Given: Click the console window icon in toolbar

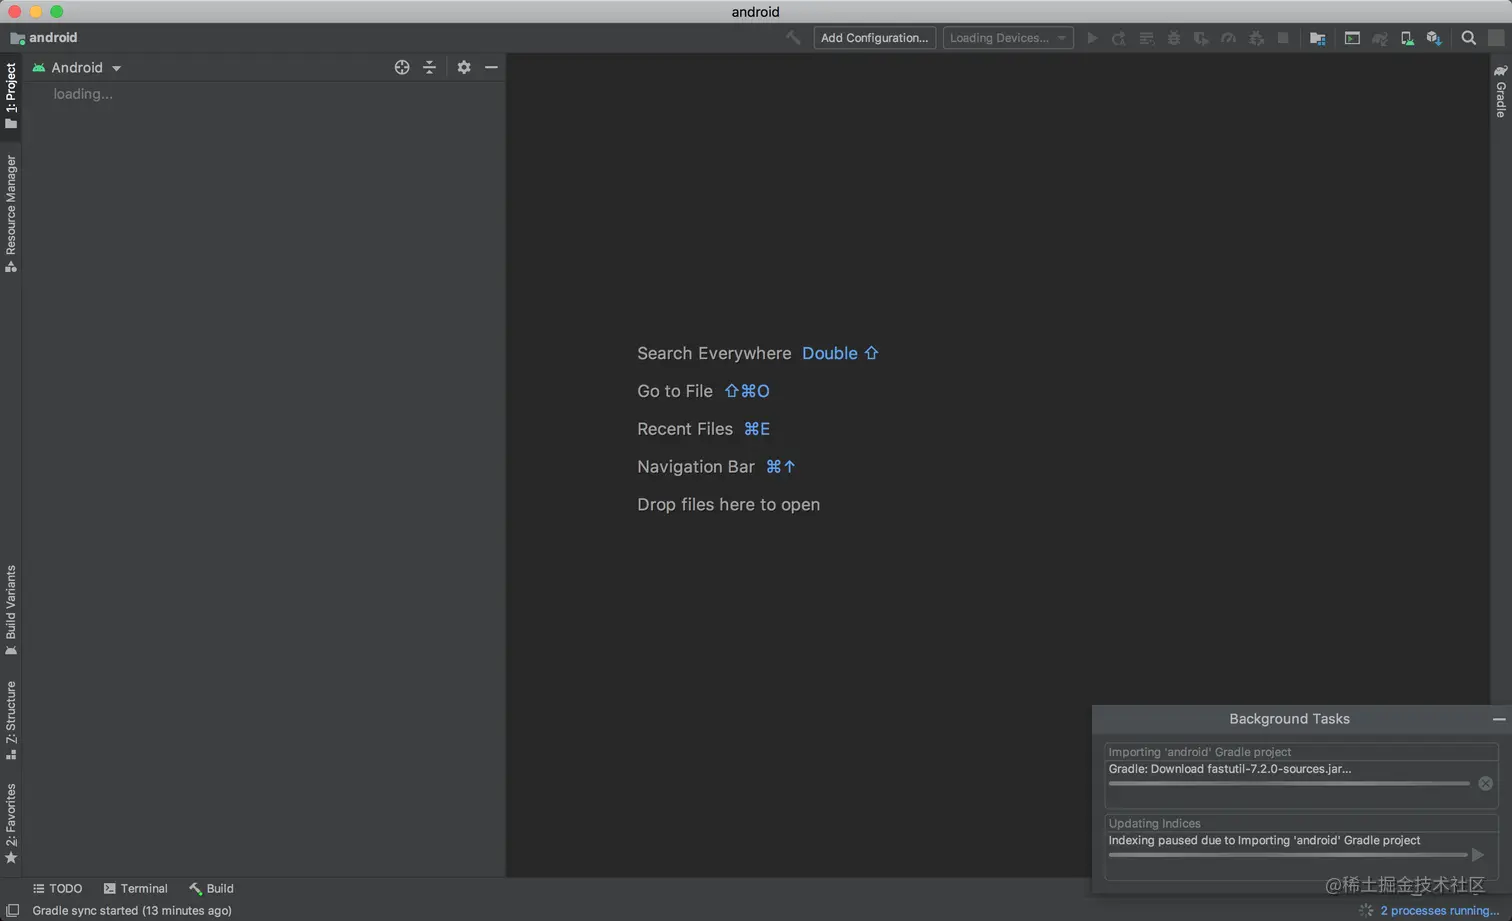Looking at the screenshot, I should [1352, 38].
